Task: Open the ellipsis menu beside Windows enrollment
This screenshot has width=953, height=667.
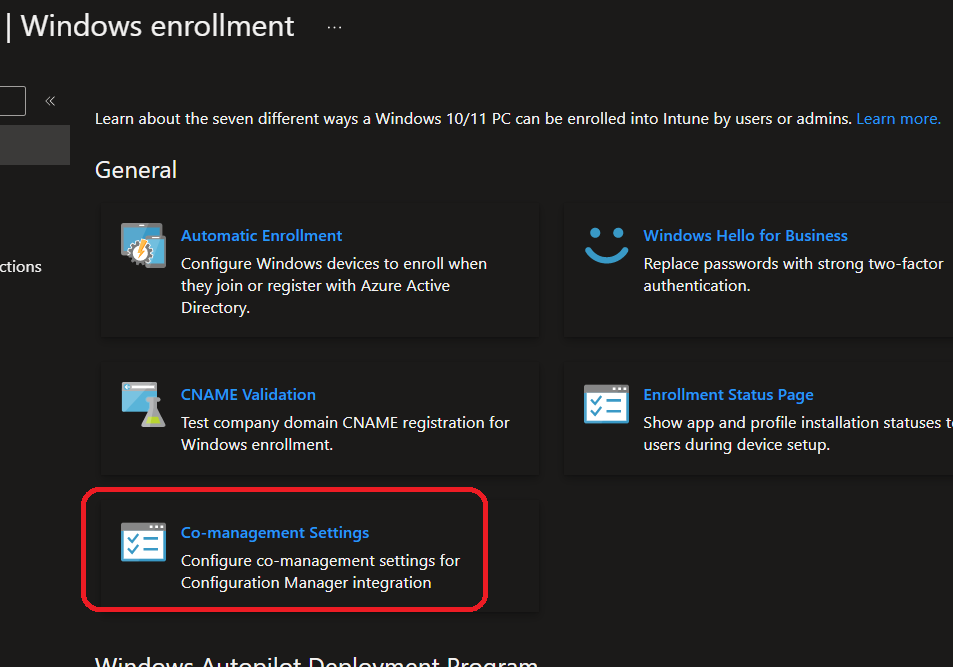Action: pos(334,28)
